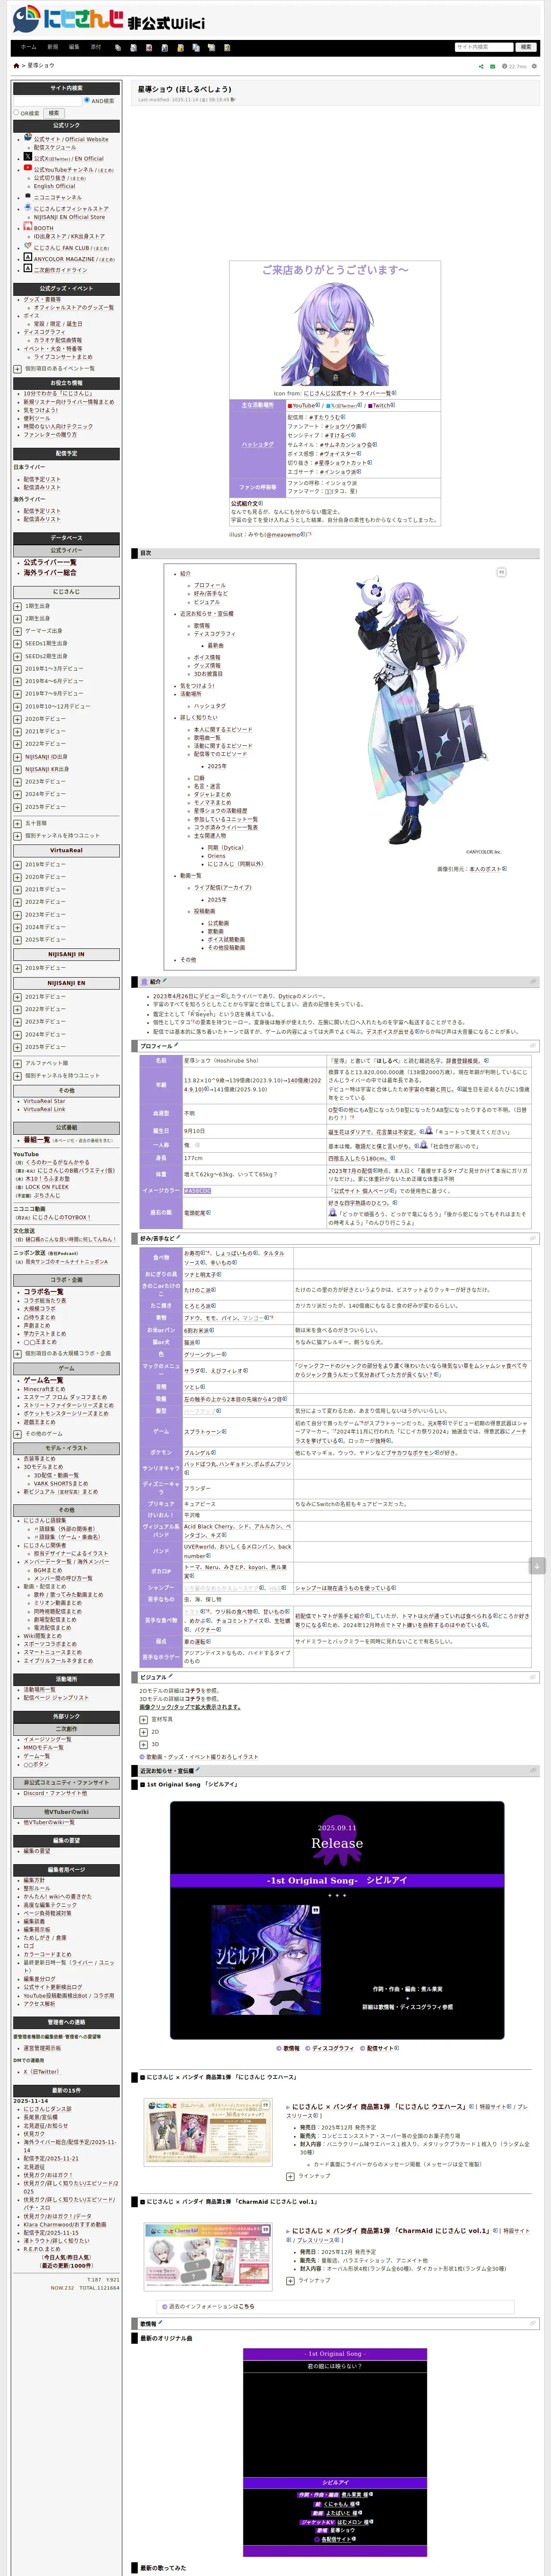
Task: Click the X icon beside 公式X link
Action: 28,156
